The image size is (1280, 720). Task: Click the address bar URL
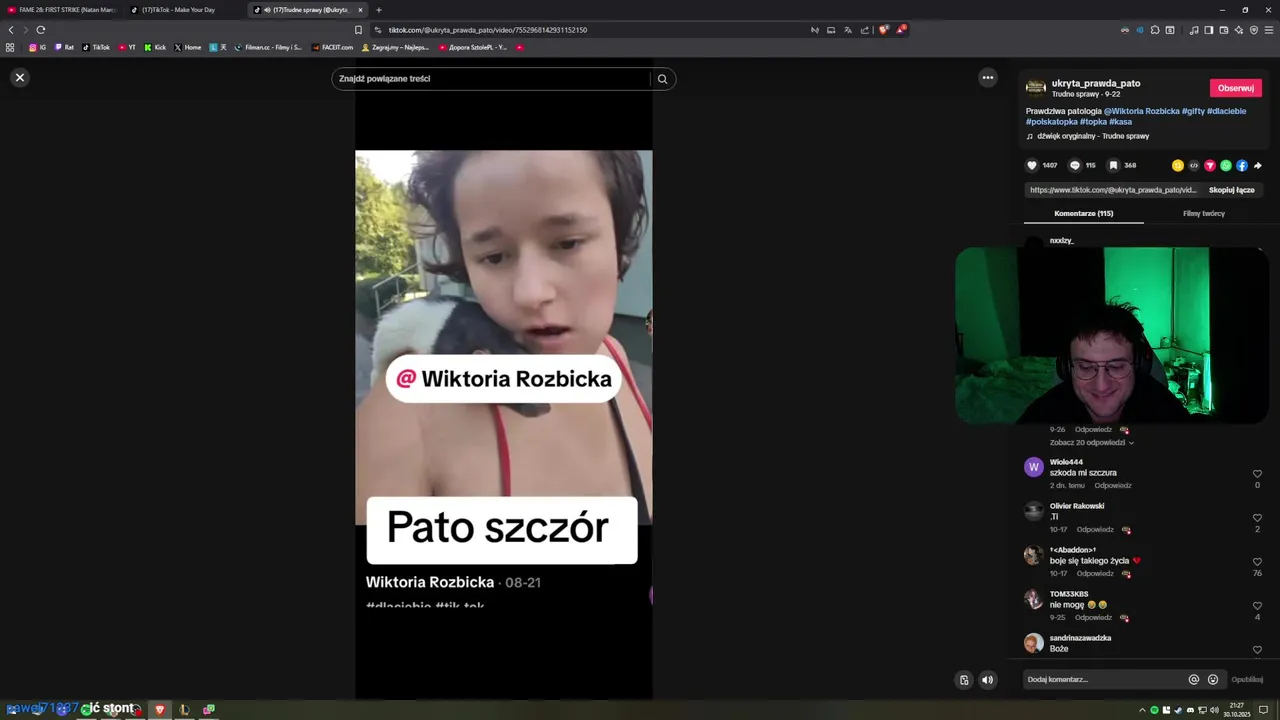click(x=488, y=30)
